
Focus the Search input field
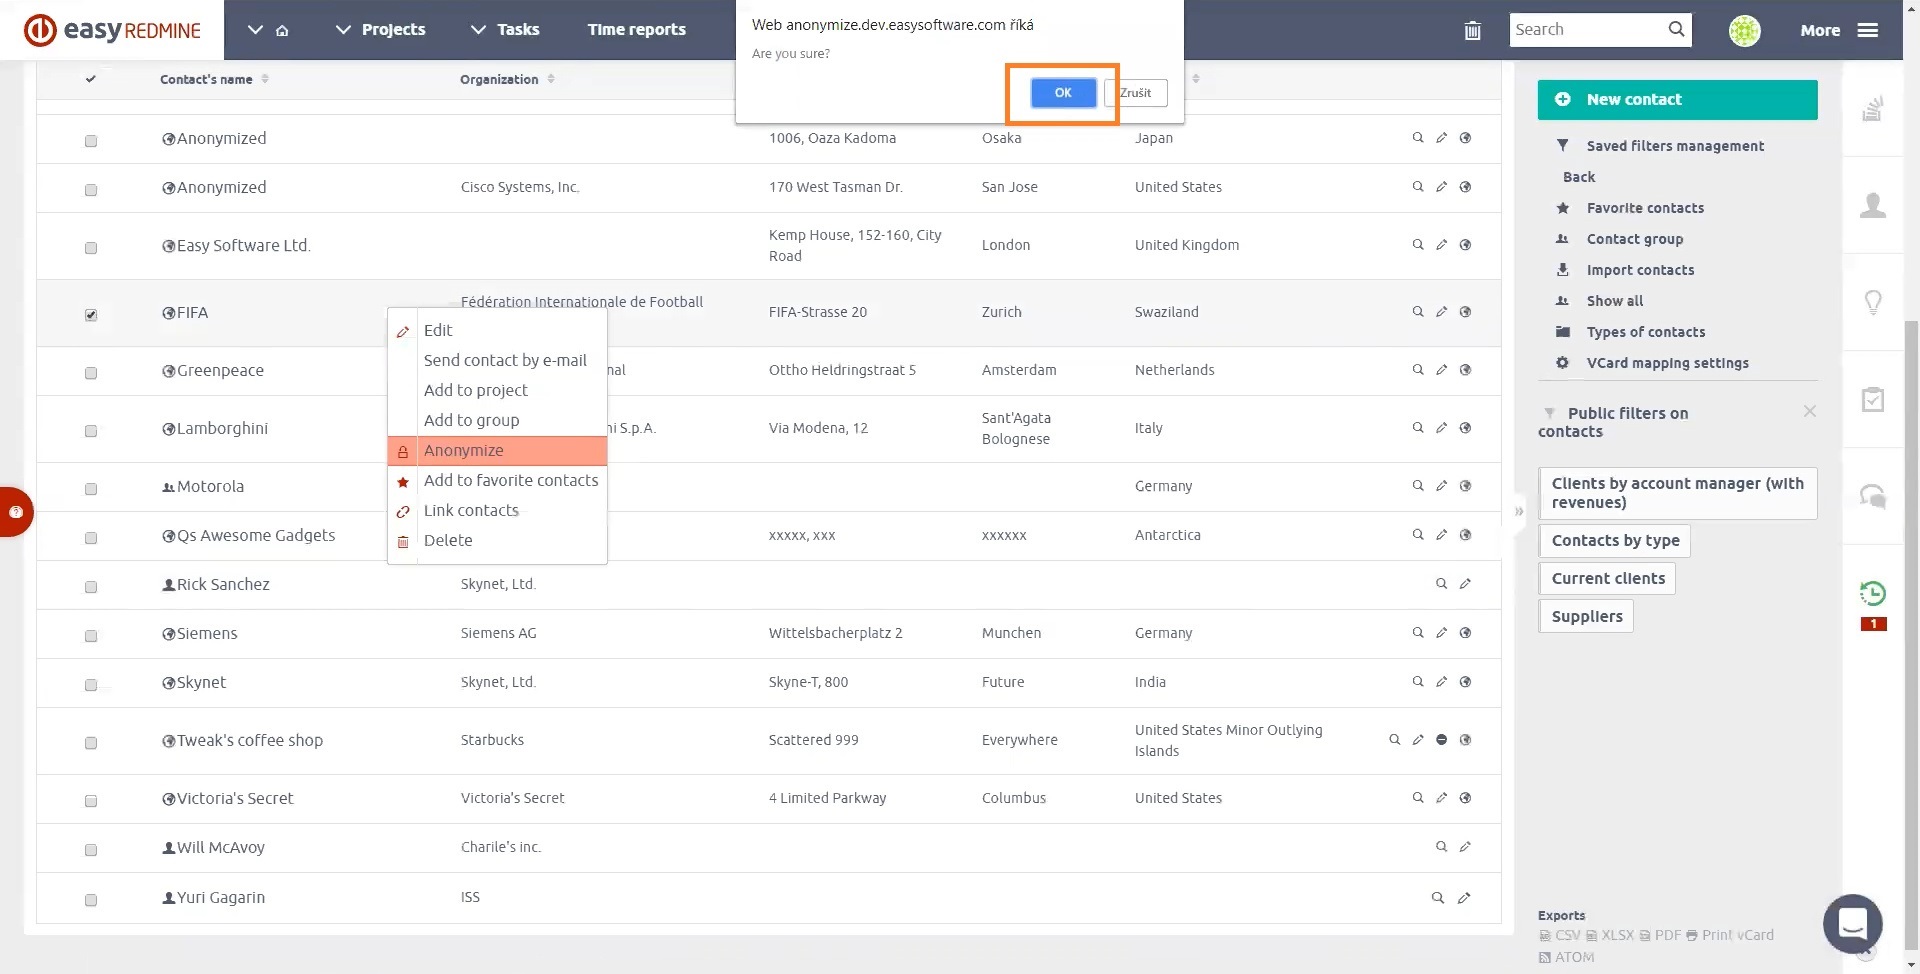(1586, 30)
